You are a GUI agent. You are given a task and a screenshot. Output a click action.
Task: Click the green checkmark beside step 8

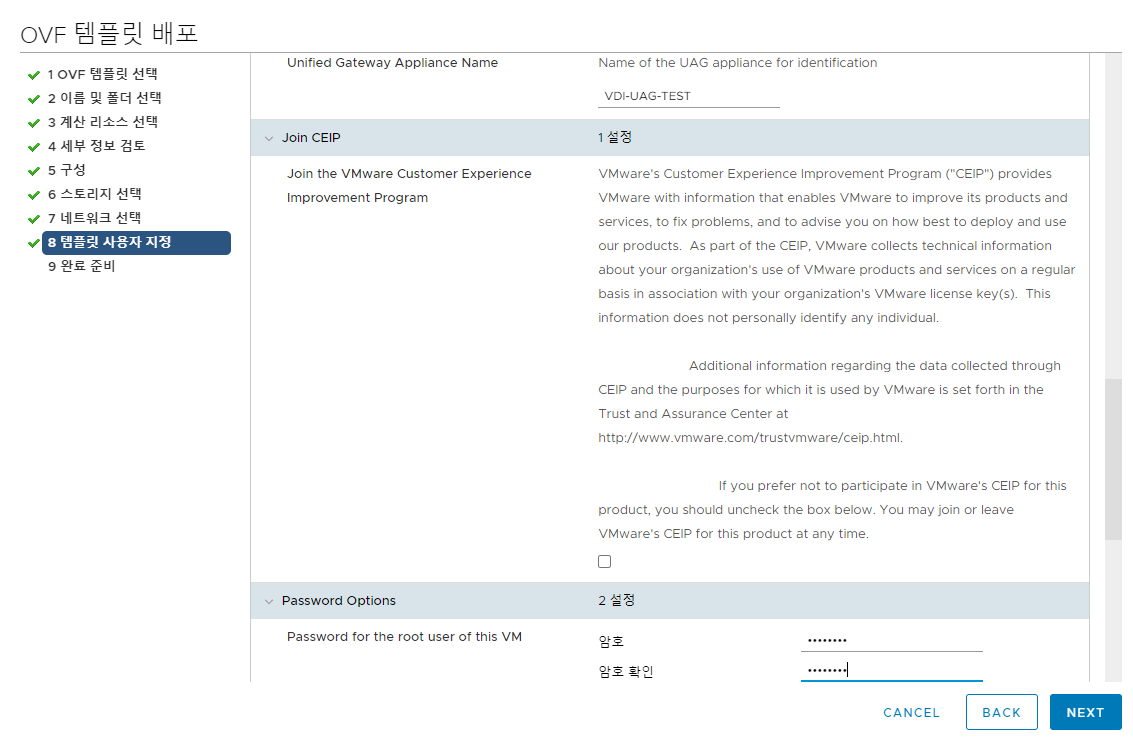point(33,243)
